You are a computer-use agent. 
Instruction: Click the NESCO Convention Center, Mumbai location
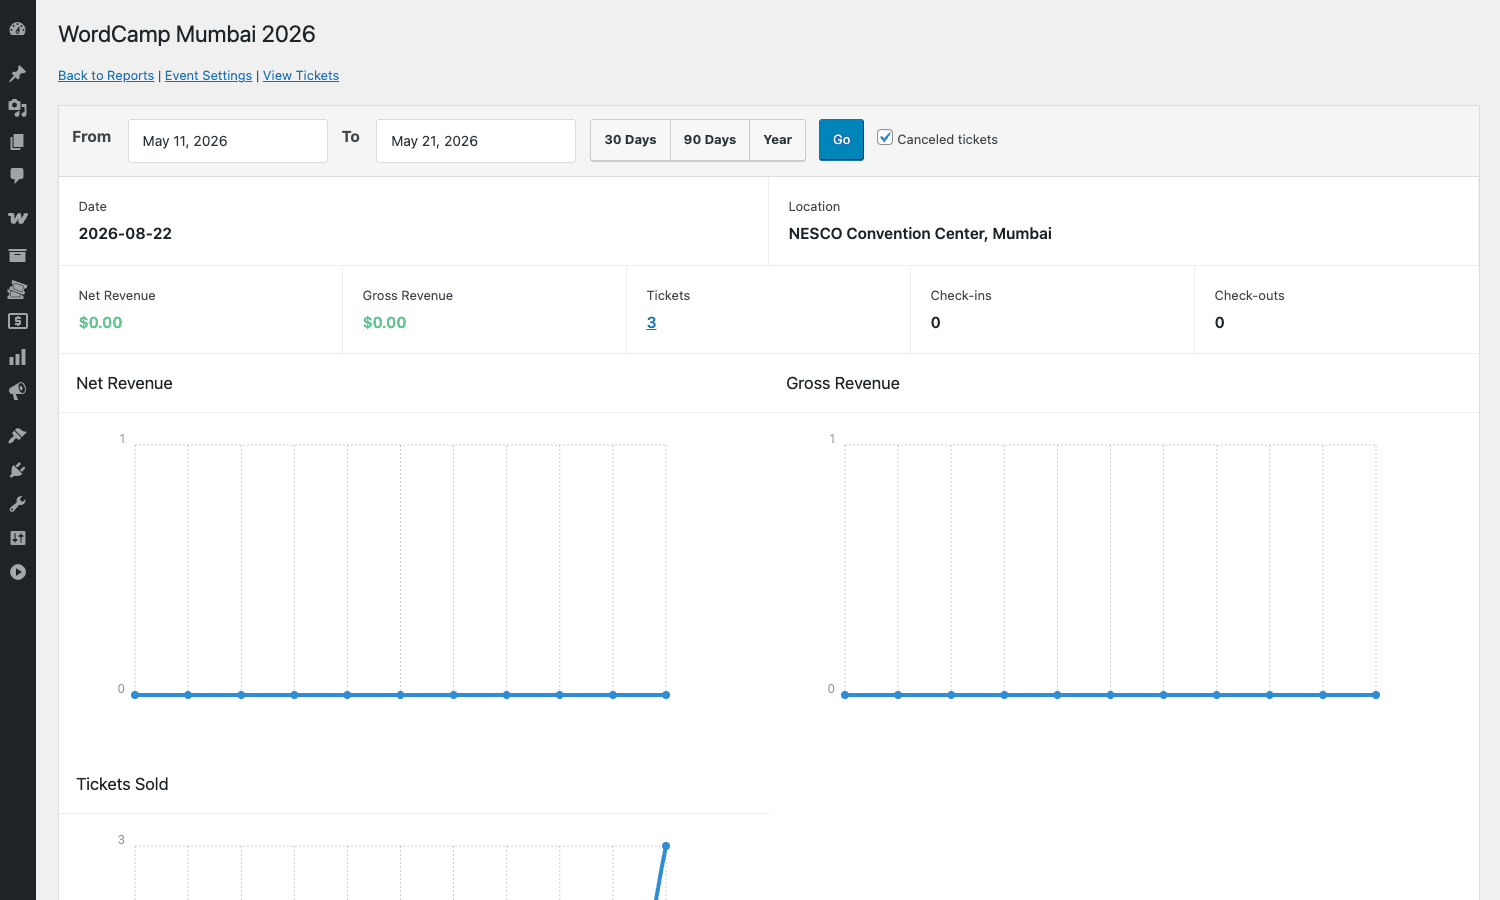click(920, 233)
